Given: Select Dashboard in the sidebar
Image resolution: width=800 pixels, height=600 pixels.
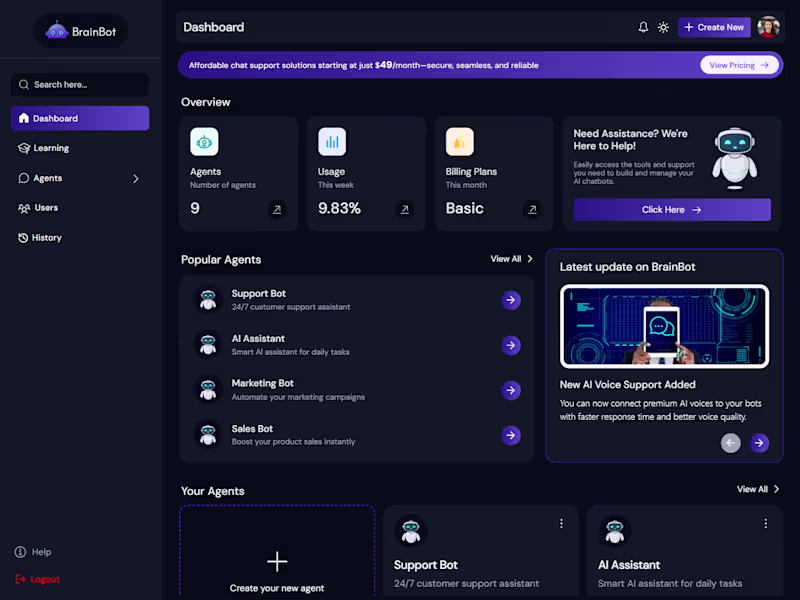Looking at the screenshot, I should point(80,118).
